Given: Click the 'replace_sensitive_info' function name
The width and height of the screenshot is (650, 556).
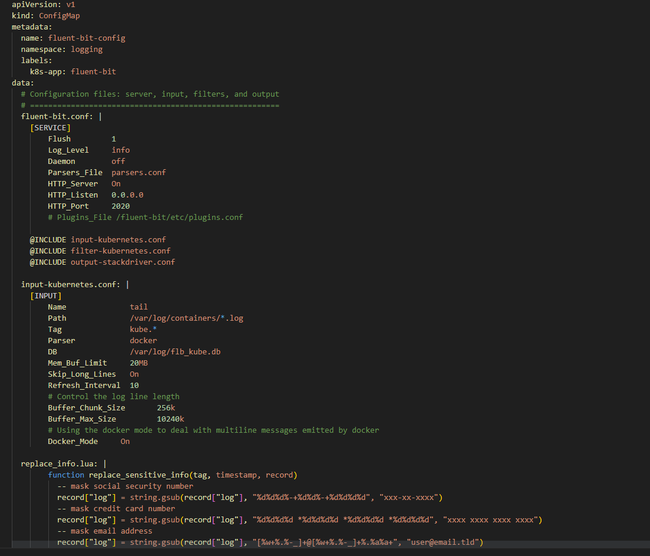Looking at the screenshot, I should [x=139, y=475].
